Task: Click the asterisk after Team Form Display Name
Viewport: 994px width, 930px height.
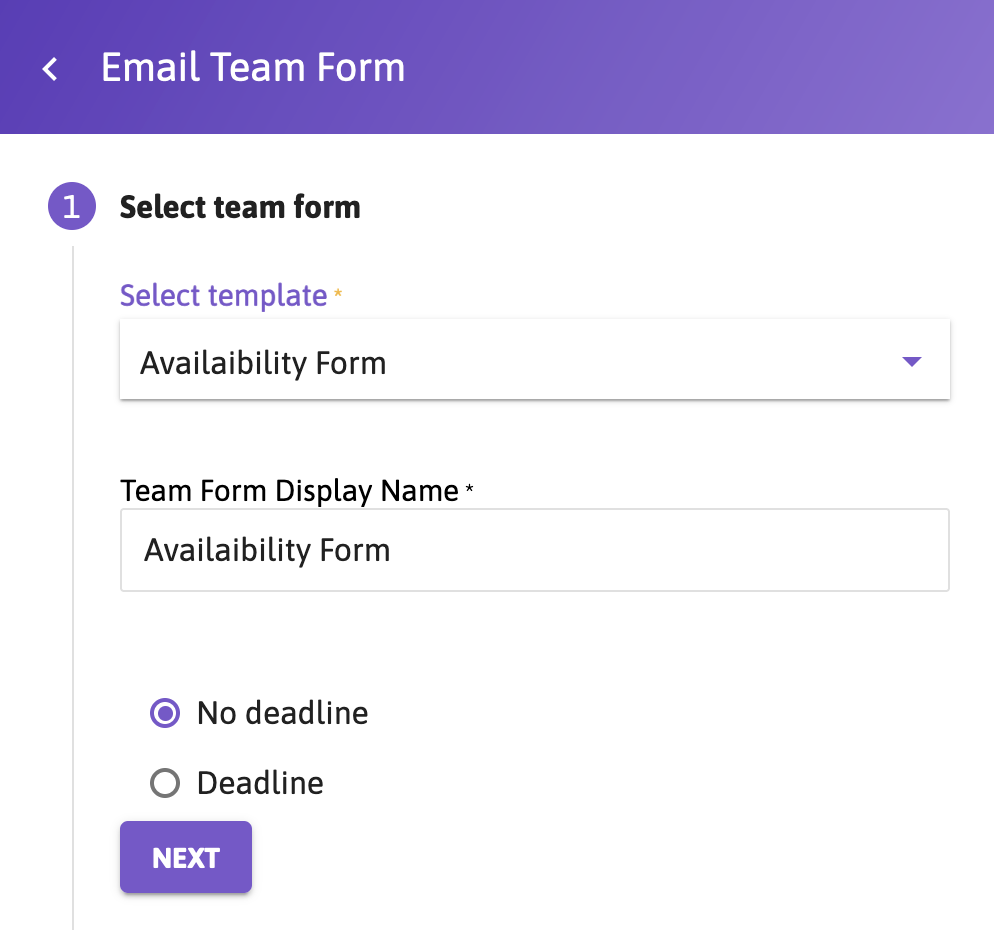Action: click(469, 489)
